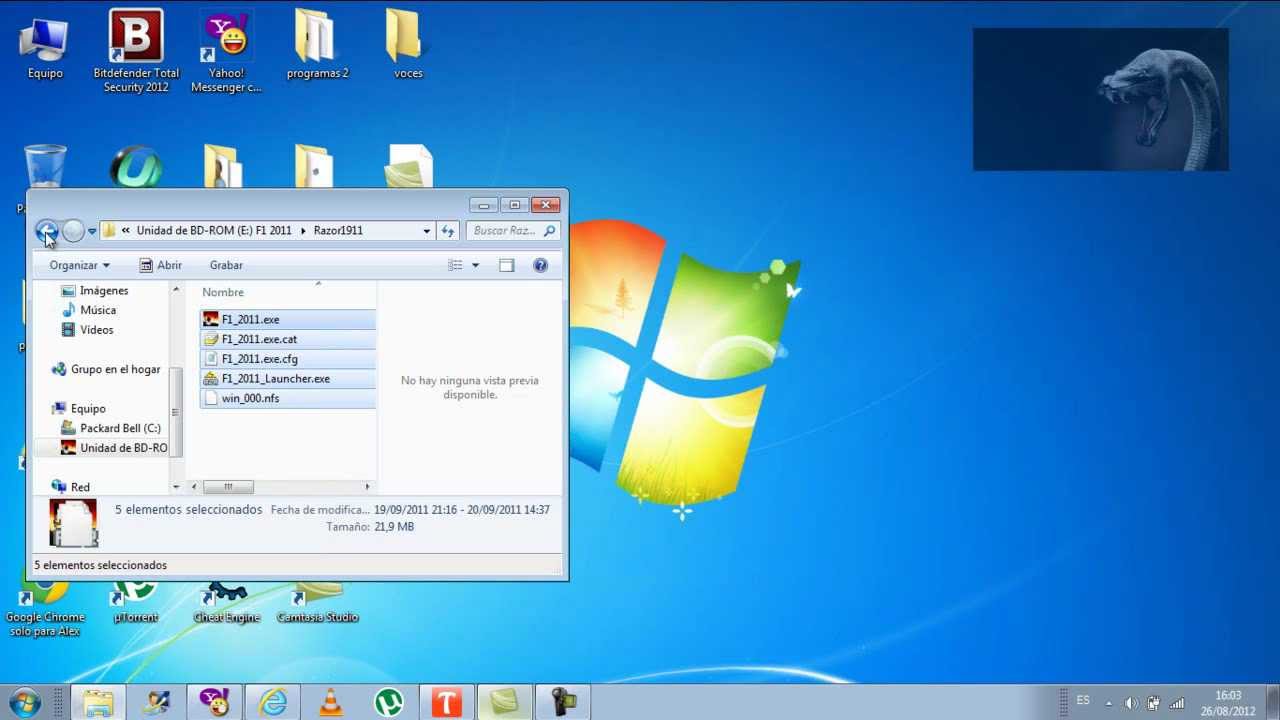The height and width of the screenshot is (720, 1280).
Task: Click navigation pane scroll-up arrow
Action: pyautogui.click(x=176, y=290)
